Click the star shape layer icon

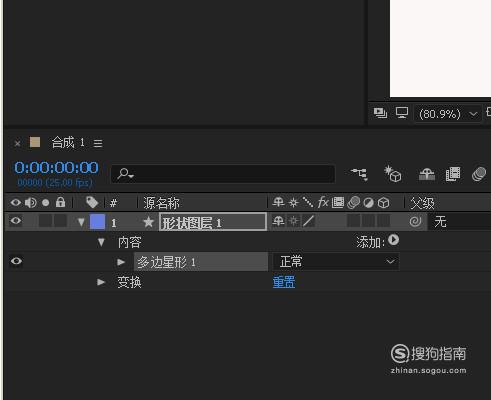[148, 222]
